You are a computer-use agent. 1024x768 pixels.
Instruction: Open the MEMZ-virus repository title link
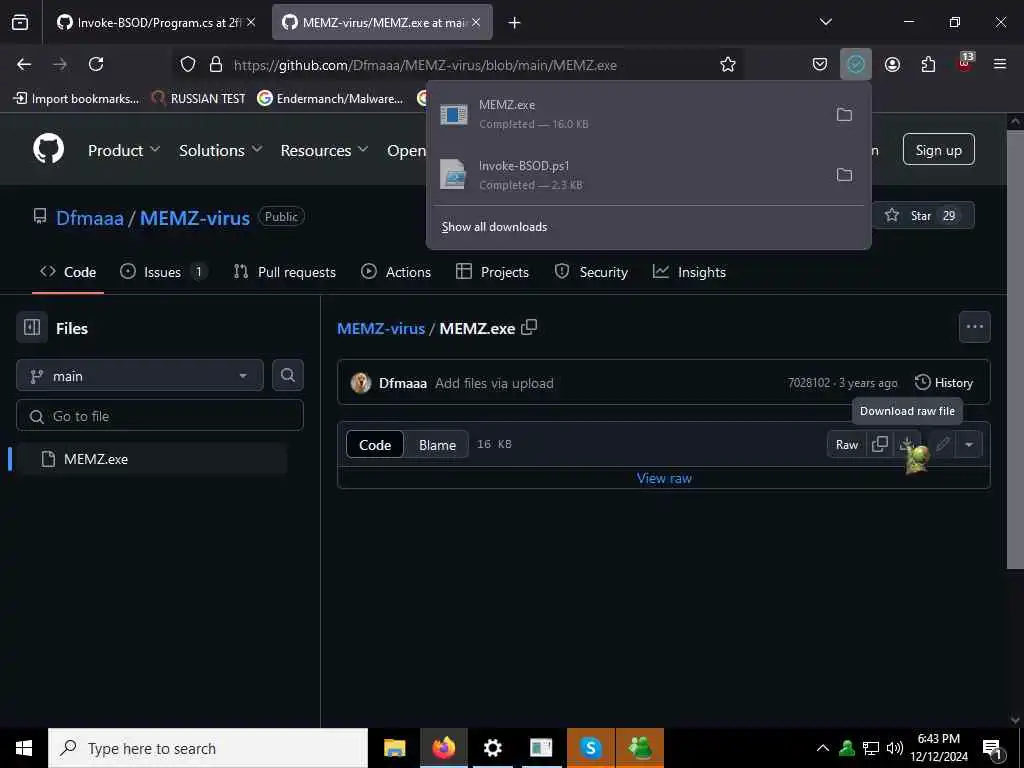[195, 217]
